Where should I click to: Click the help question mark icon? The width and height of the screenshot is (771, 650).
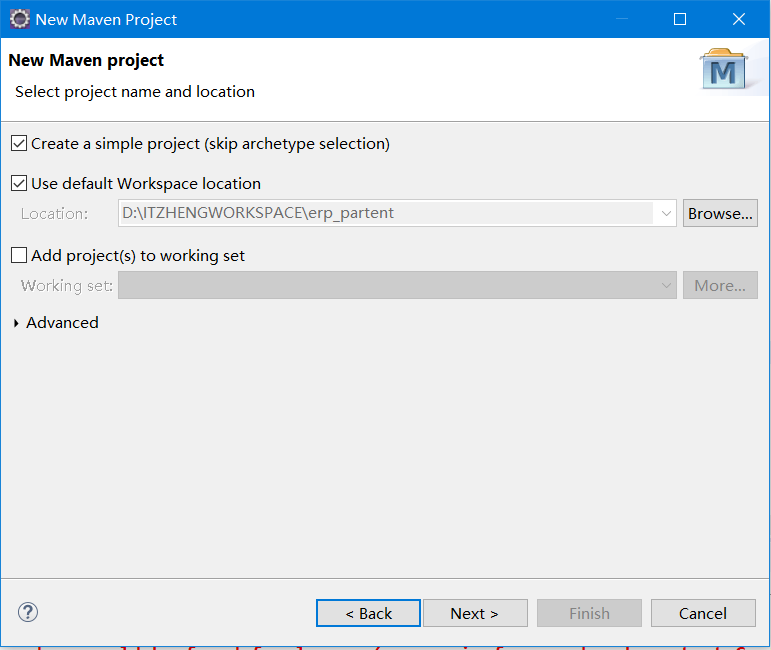(x=28, y=612)
